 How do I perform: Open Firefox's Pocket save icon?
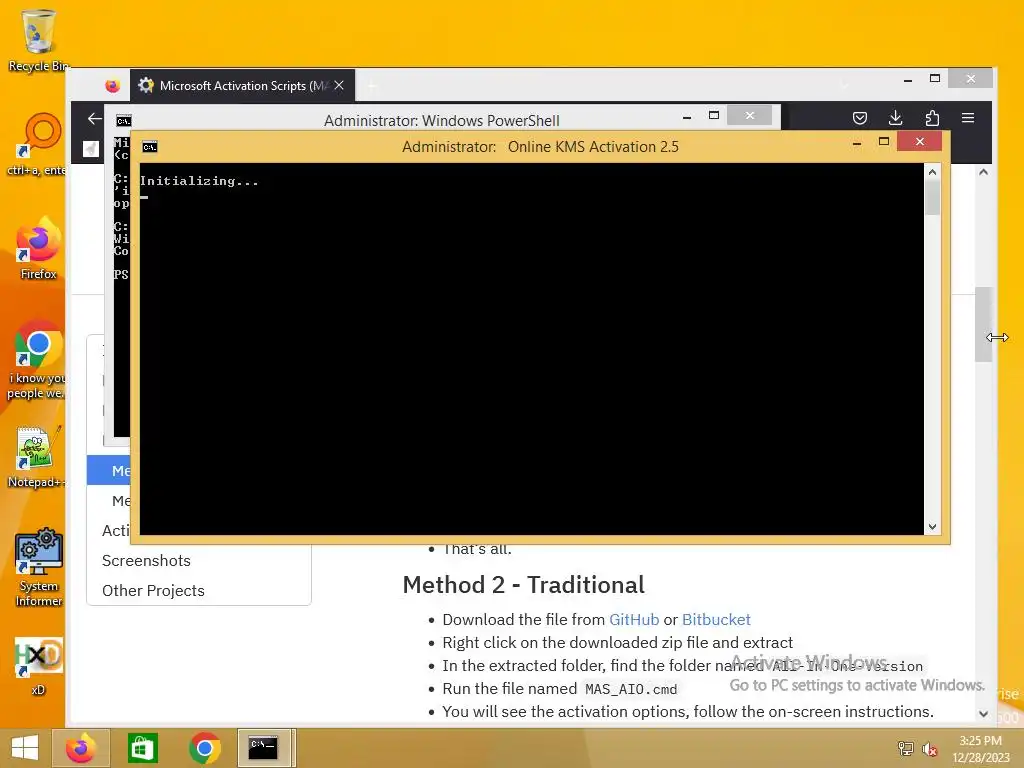(860, 118)
